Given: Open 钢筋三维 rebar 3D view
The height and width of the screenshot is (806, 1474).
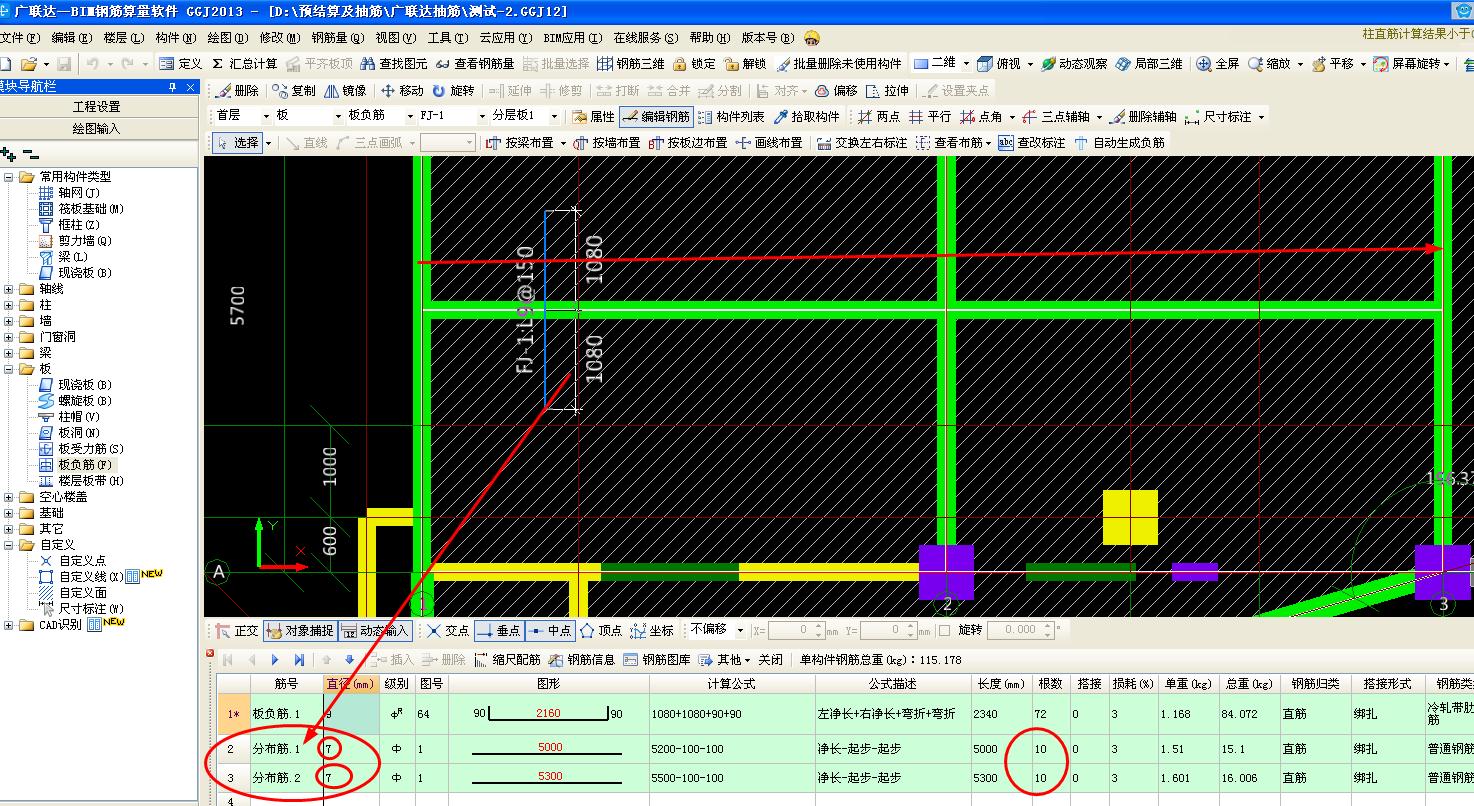Looking at the screenshot, I should click(631, 63).
